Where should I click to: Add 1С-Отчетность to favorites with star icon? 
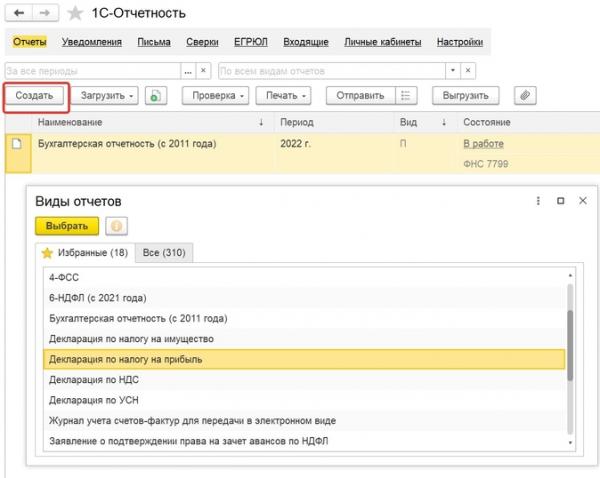(75, 13)
